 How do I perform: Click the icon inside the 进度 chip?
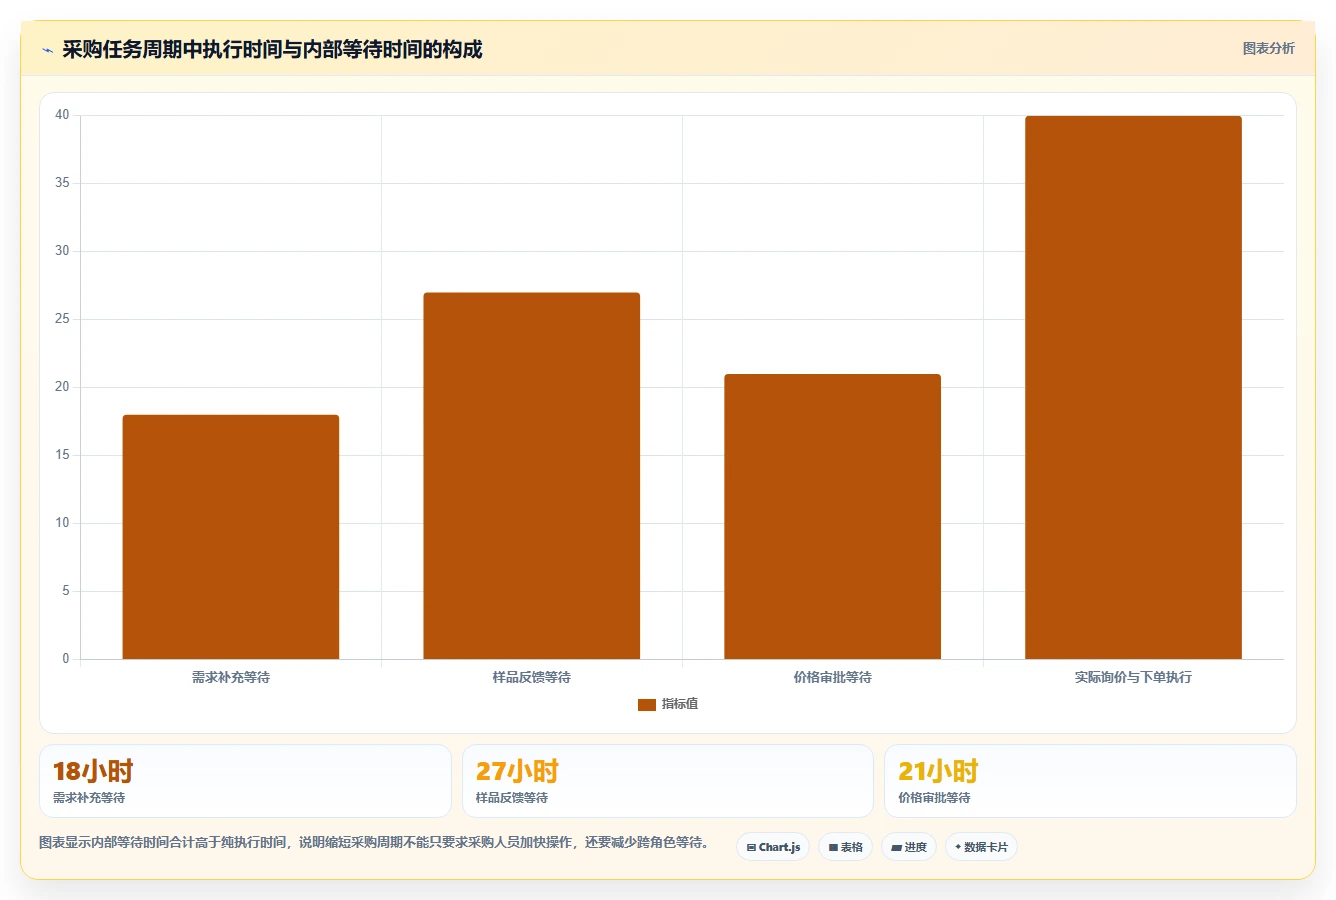point(896,848)
